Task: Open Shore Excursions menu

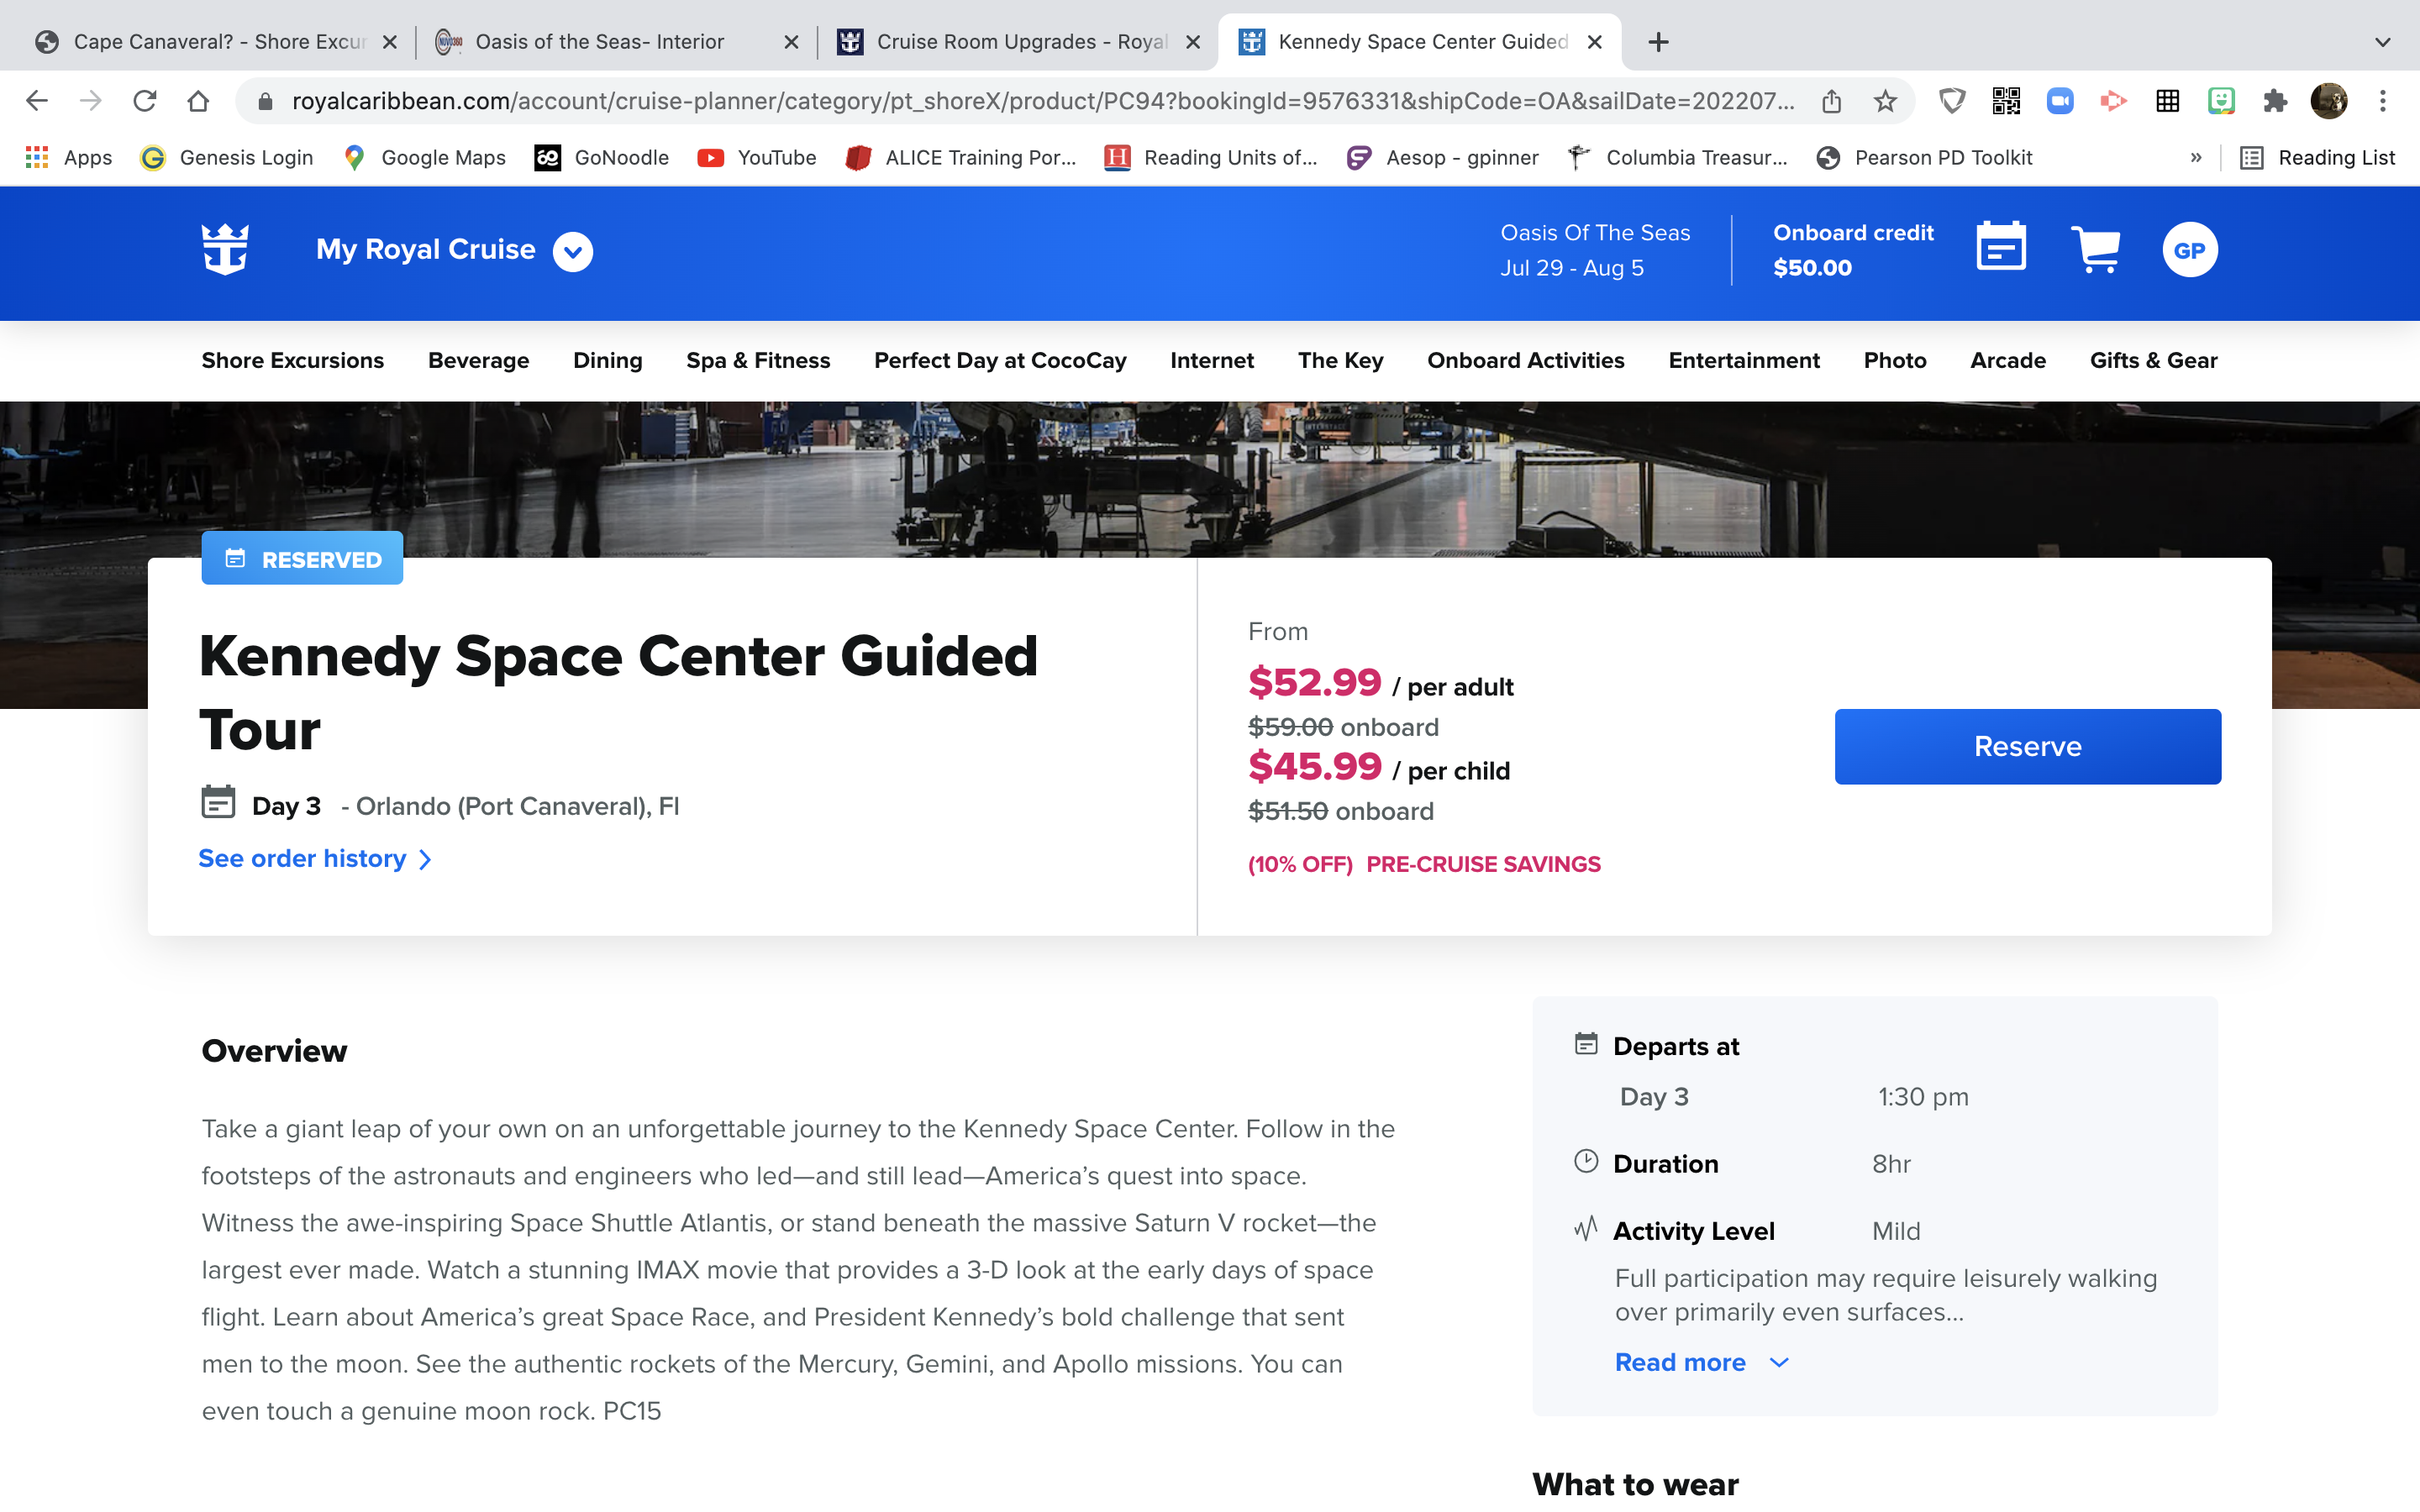Action: click(293, 360)
